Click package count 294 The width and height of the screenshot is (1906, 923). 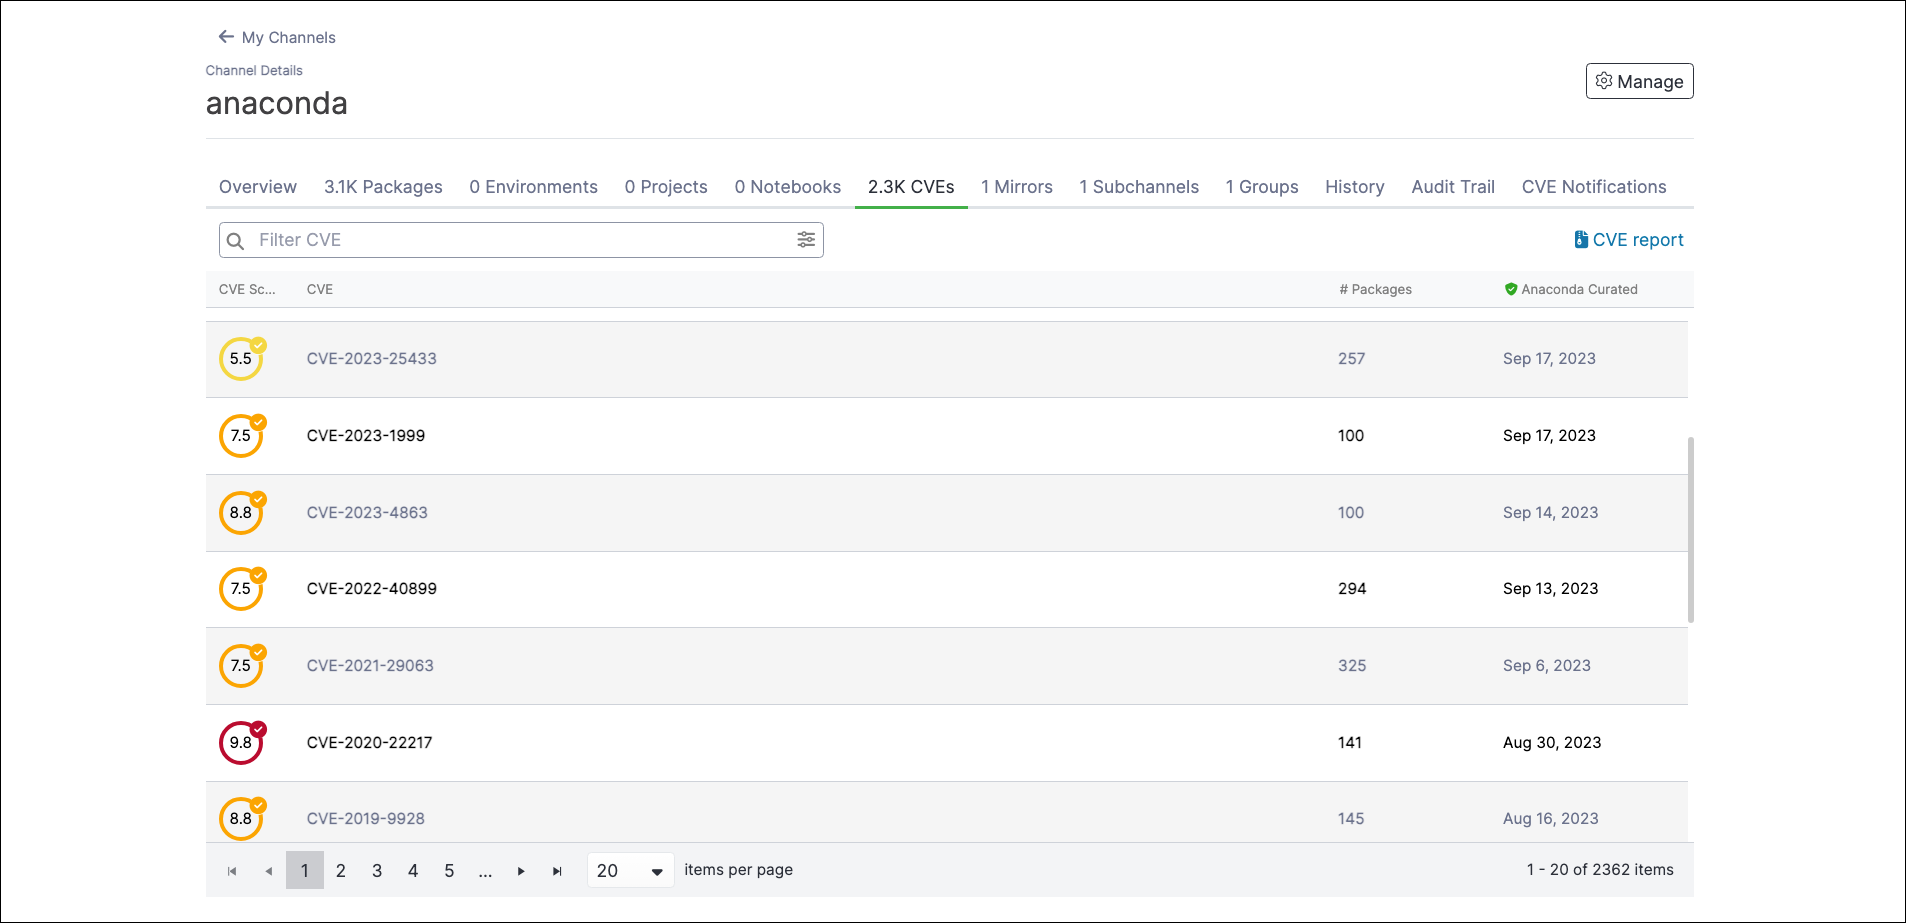pos(1352,589)
